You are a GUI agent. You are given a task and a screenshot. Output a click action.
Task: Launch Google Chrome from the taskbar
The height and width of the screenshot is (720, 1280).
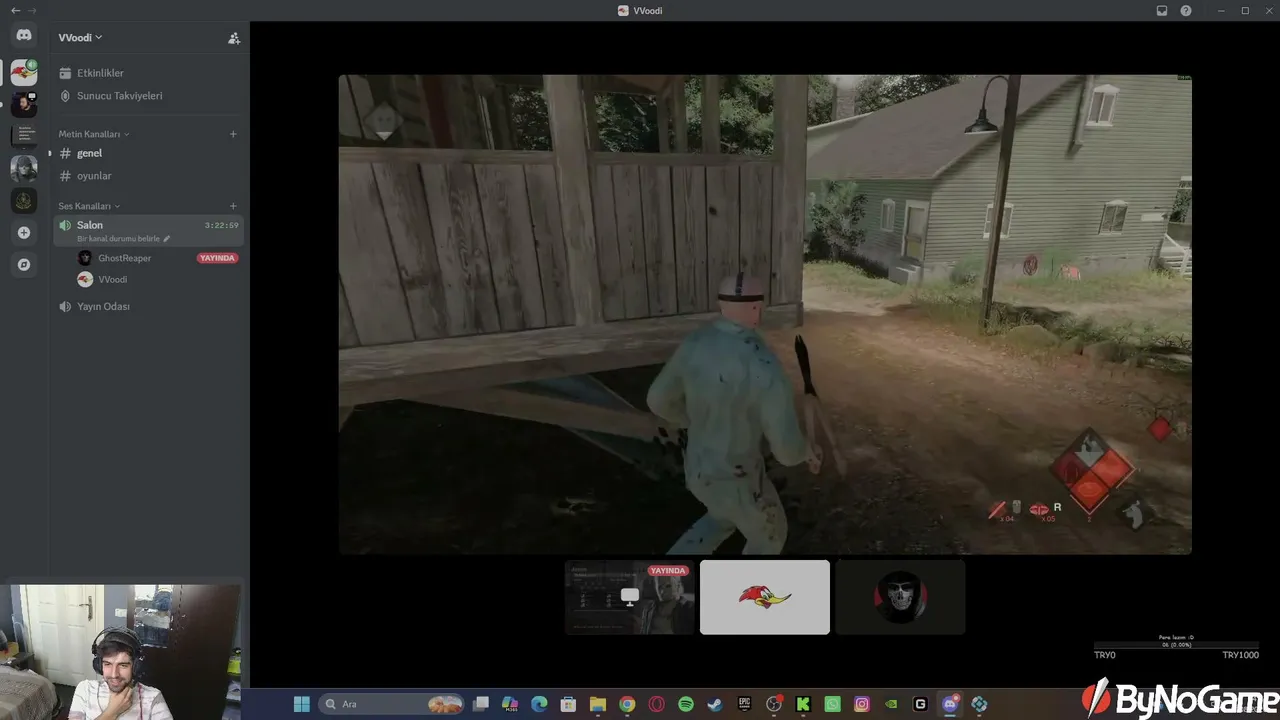pyautogui.click(x=627, y=704)
